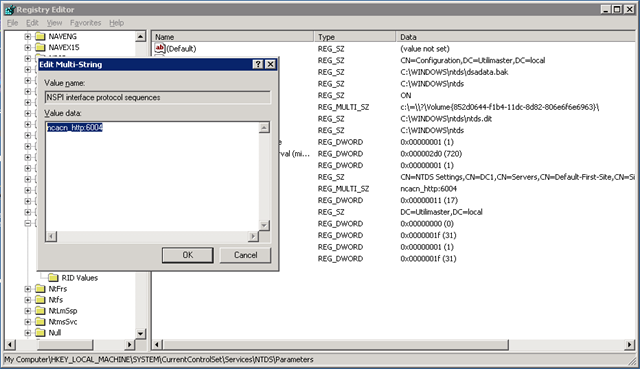640x369 pixels.
Task: Click the '0x00000011 (17)' data cell
Action: [x=429, y=200]
